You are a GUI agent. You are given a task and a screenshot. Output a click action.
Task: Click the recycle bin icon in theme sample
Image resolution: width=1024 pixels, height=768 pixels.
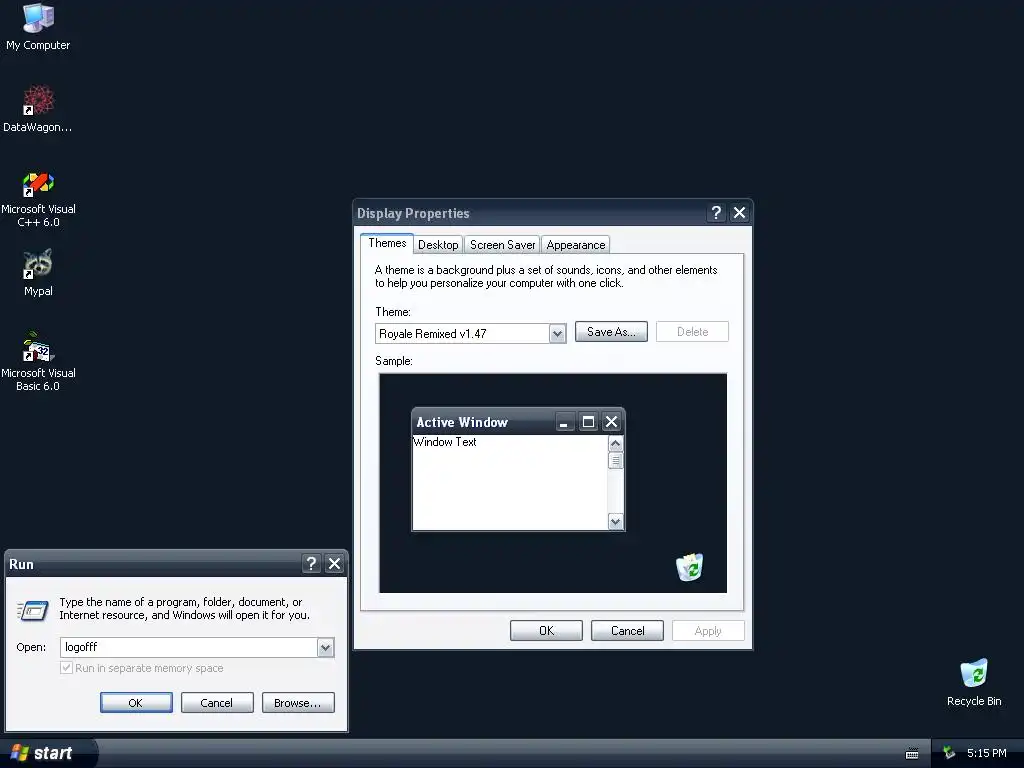coord(690,567)
